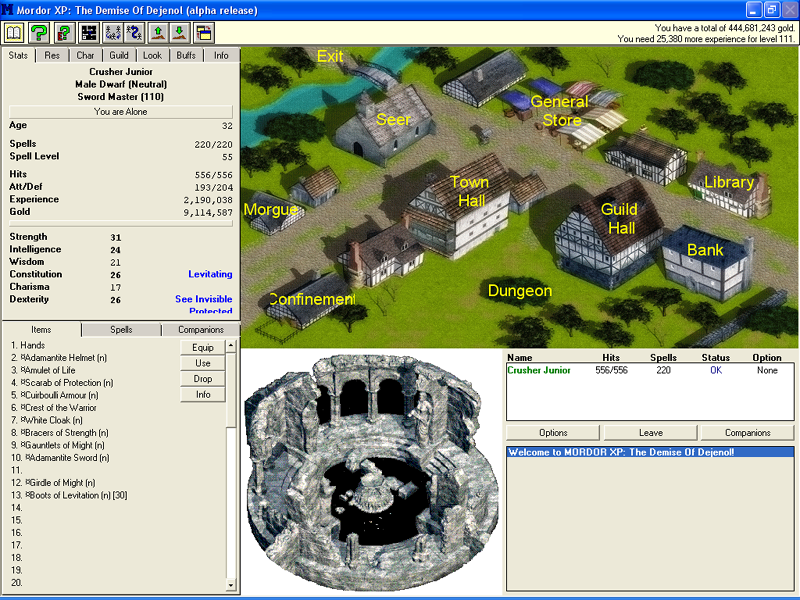Click the party Options button
The height and width of the screenshot is (600, 800).
coord(553,433)
